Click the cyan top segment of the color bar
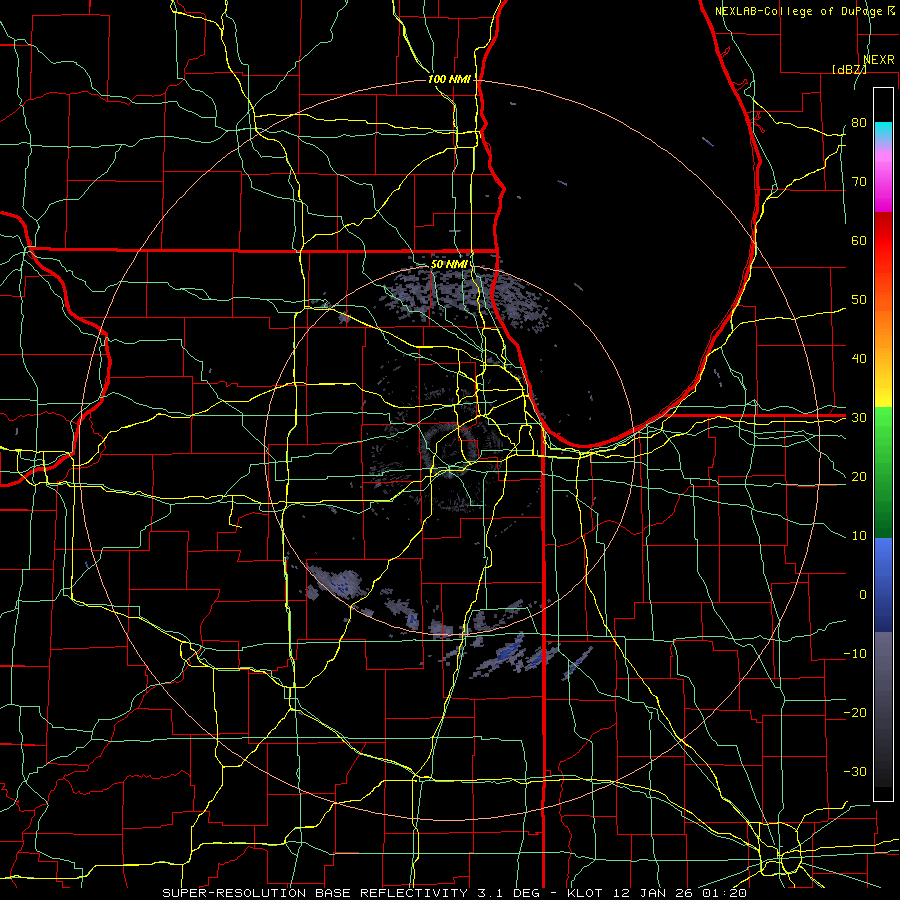This screenshot has width=900, height=900. (x=883, y=131)
